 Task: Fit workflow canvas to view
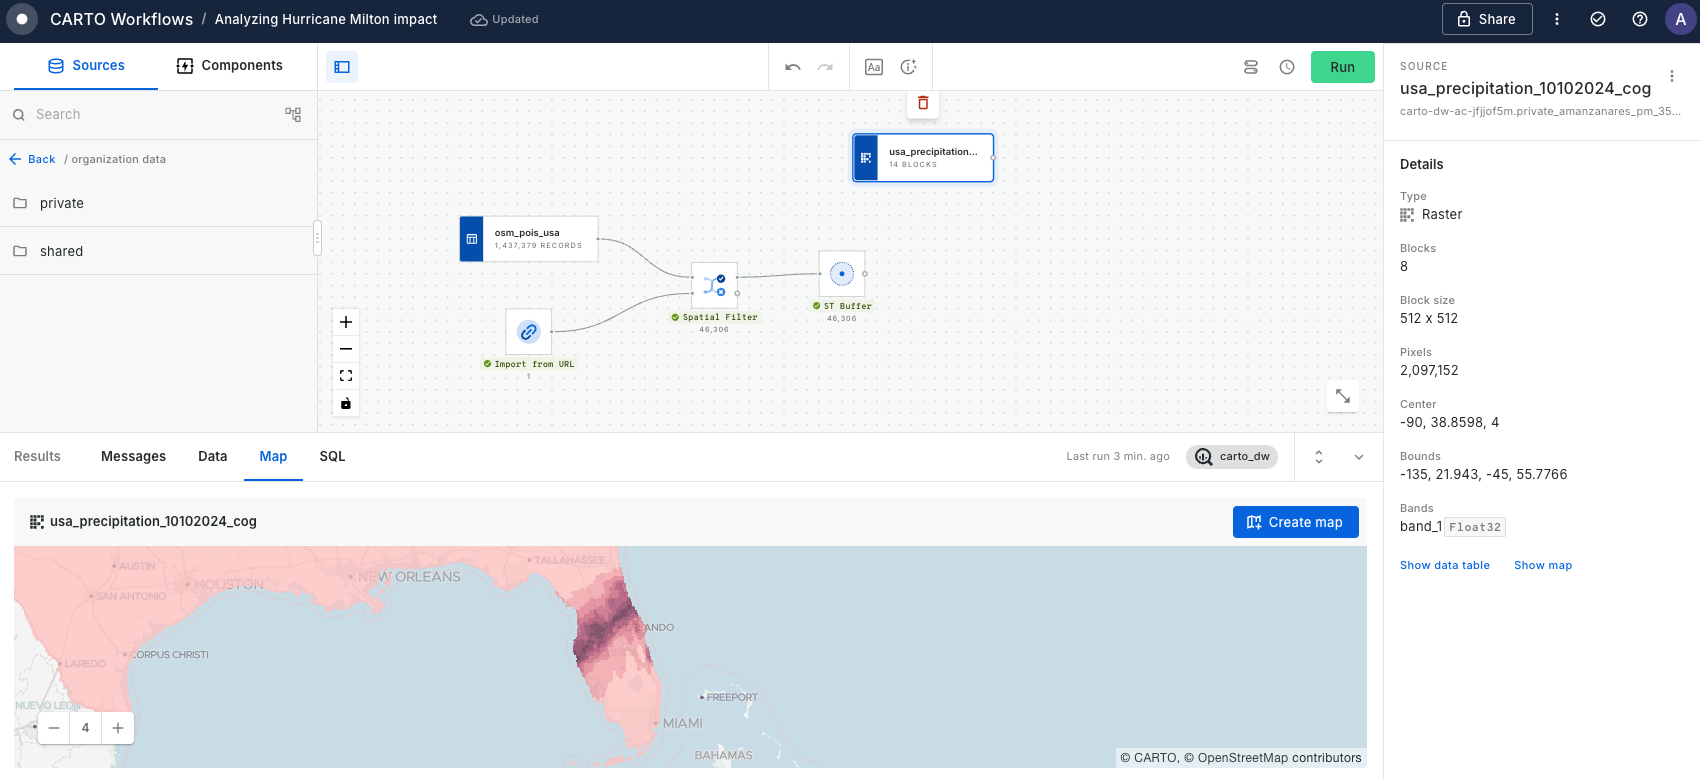(x=346, y=376)
